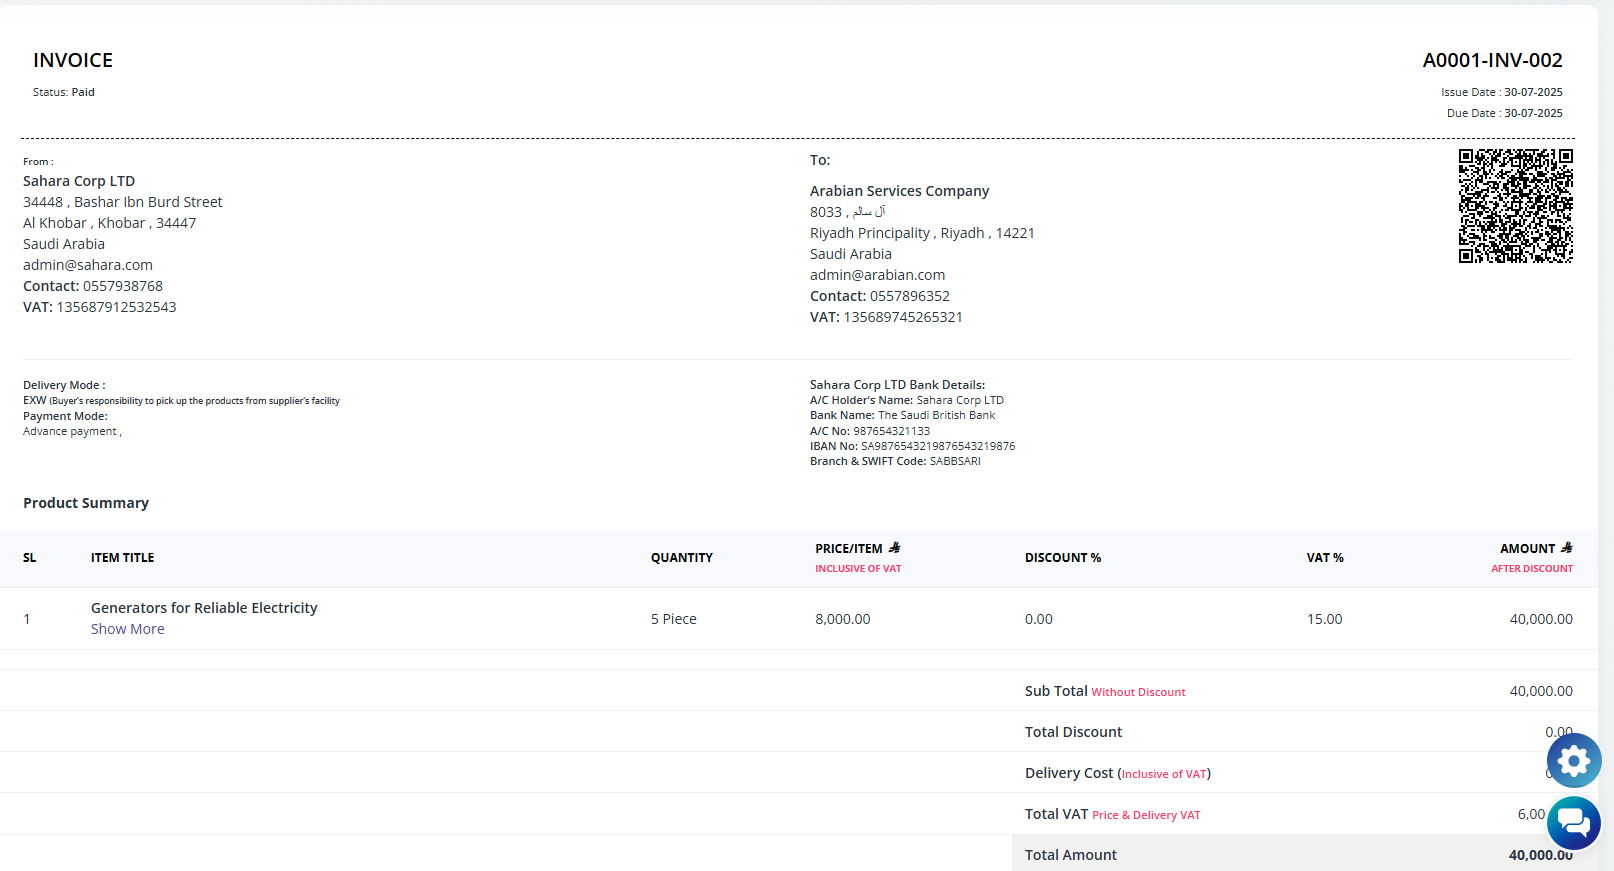
Task: Select recipient Arabian Services Company
Action: pos(899,191)
